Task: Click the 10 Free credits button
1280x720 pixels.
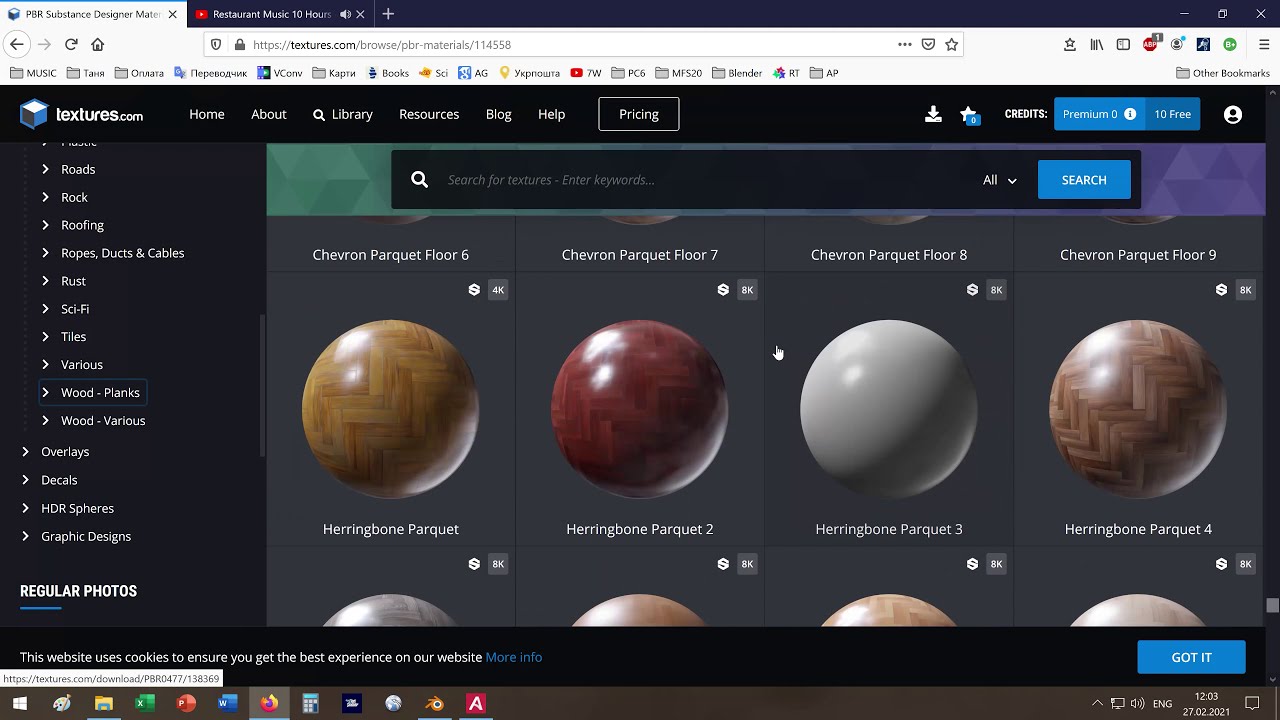Action: pyautogui.click(x=1173, y=114)
